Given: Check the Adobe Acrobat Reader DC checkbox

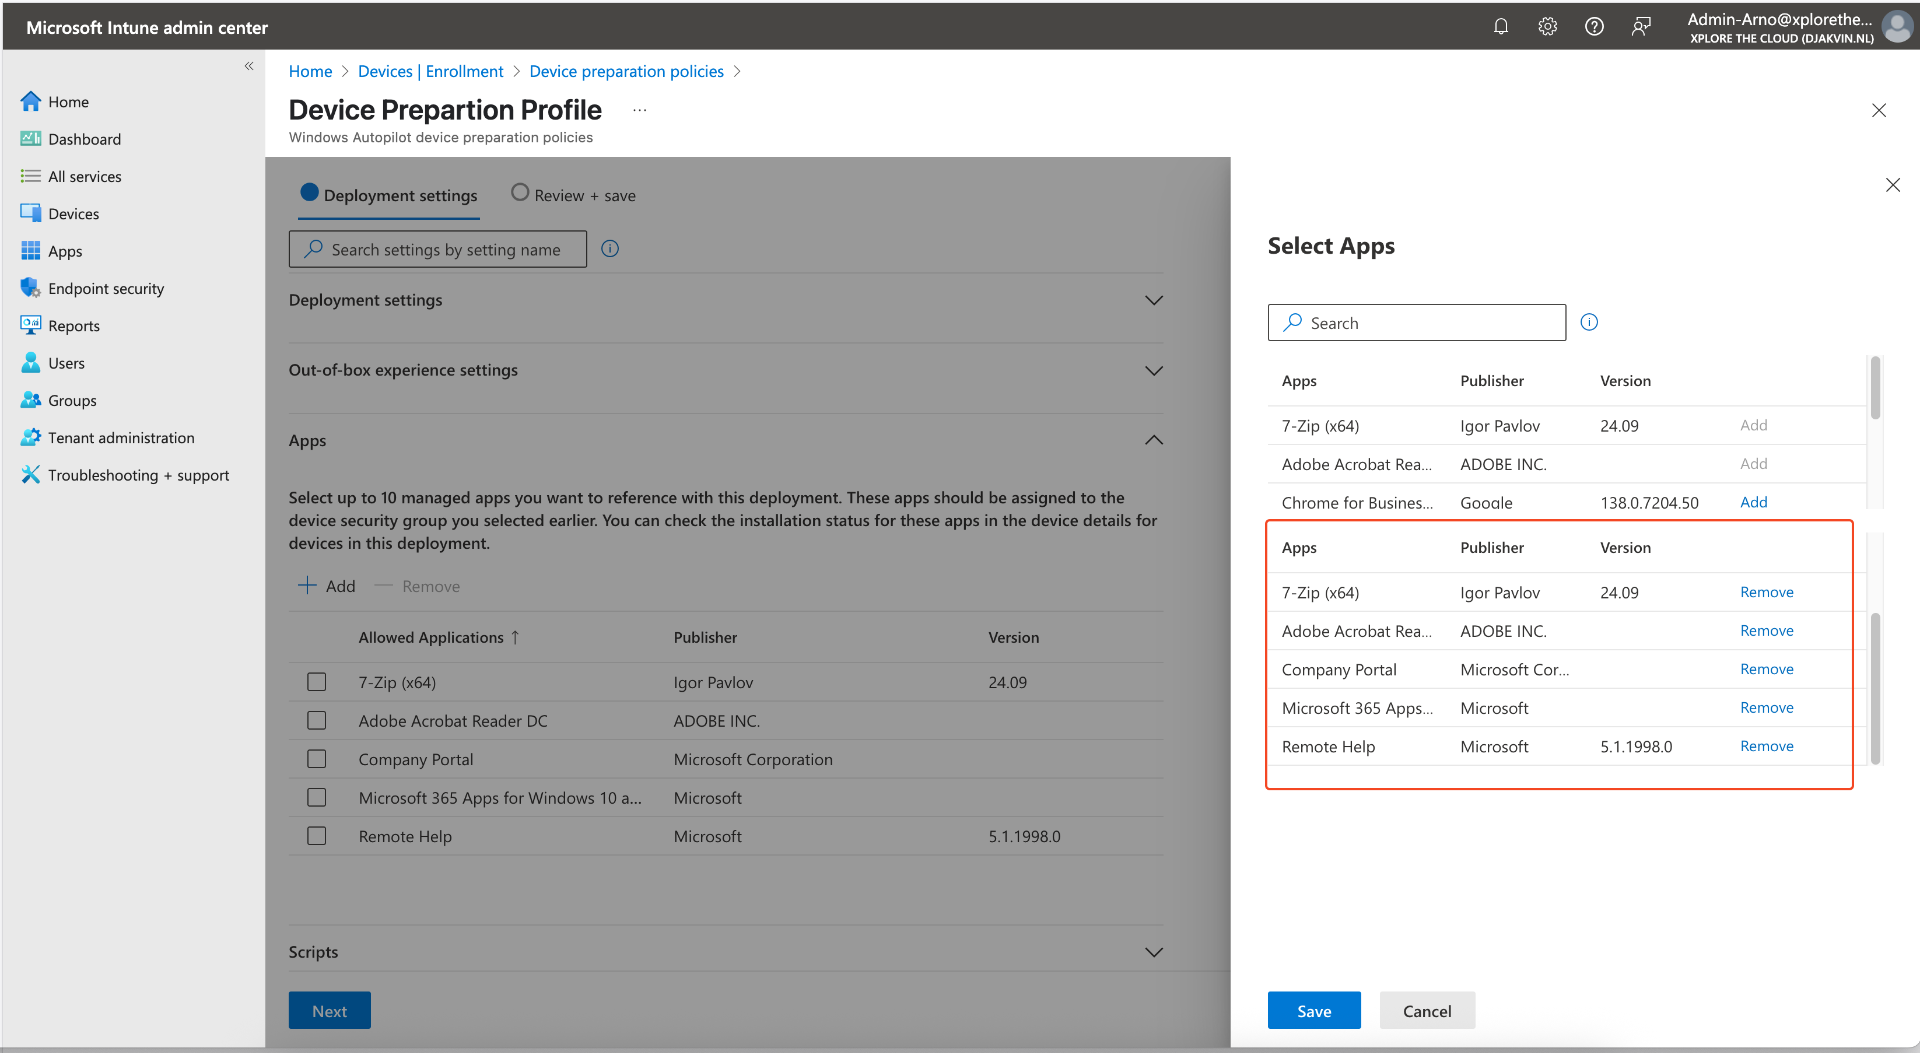Looking at the screenshot, I should (x=317, y=720).
